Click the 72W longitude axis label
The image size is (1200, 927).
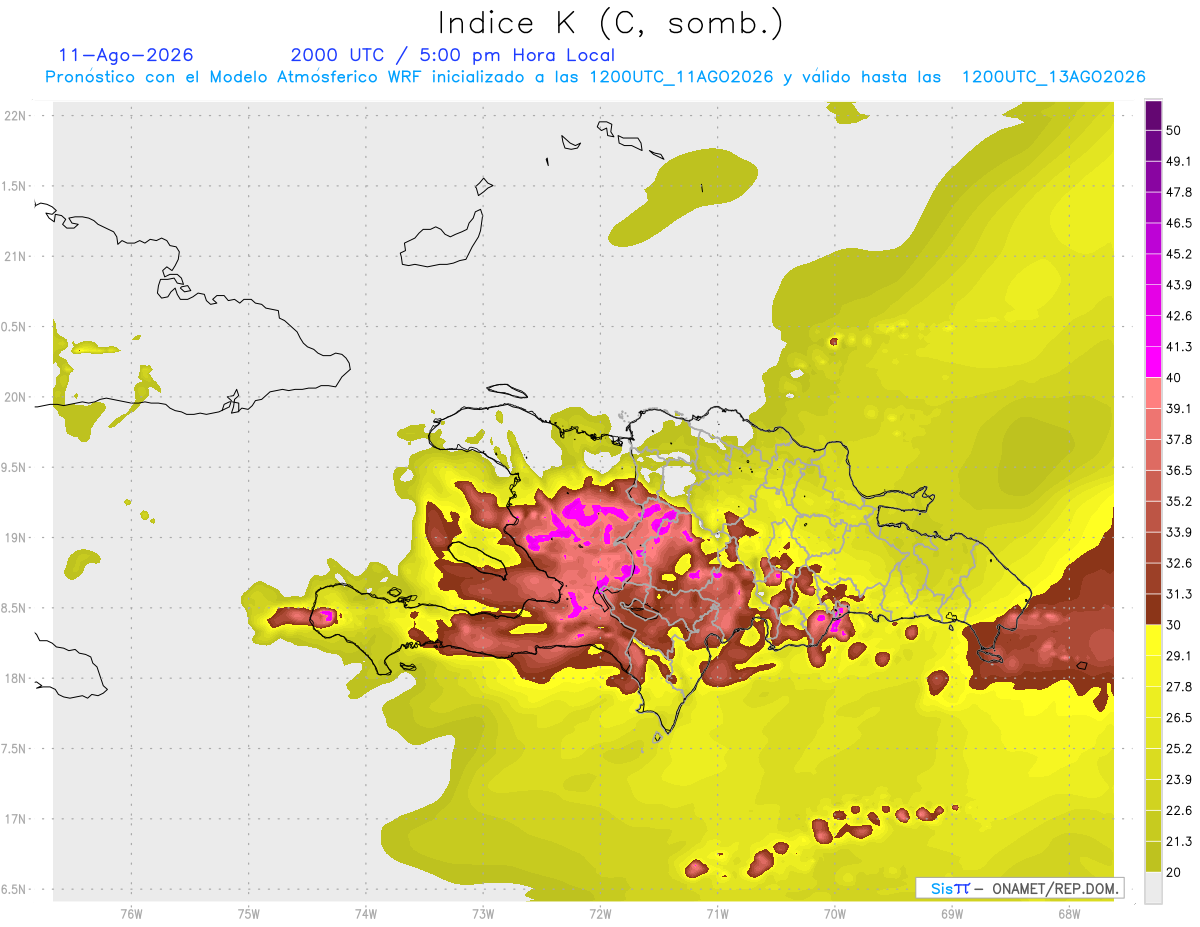(600, 912)
